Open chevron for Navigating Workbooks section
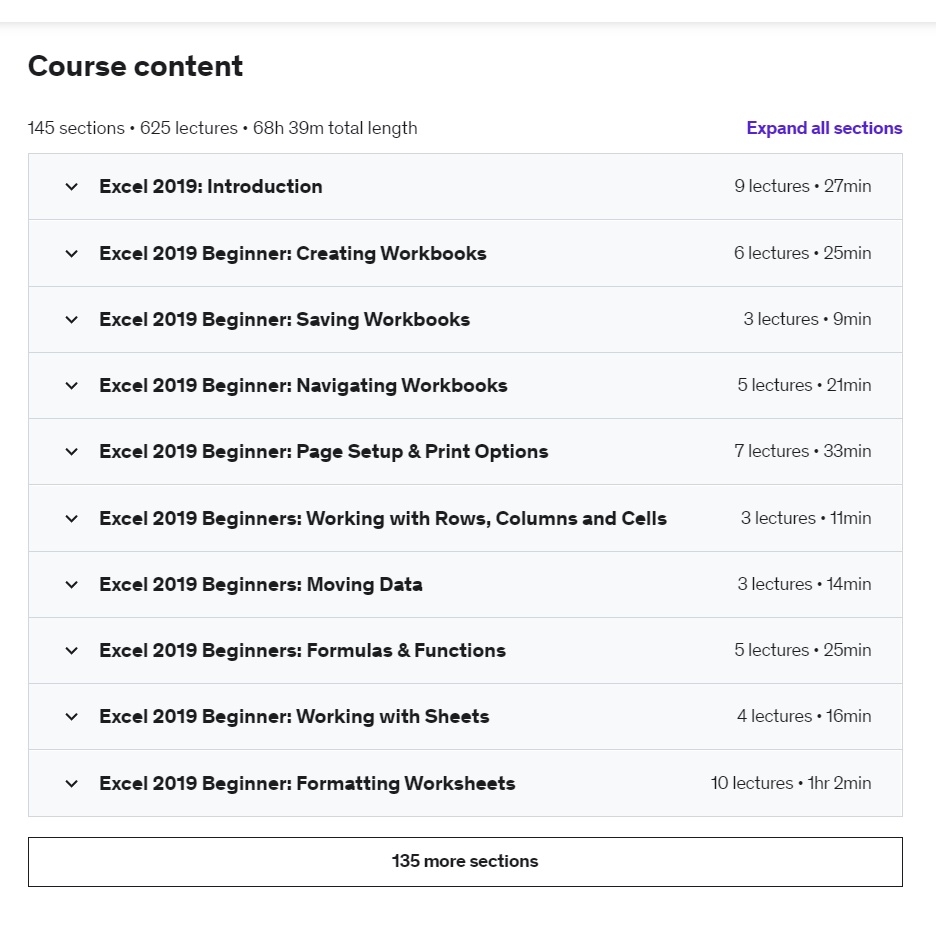Screen dimensions: 936x936 71,386
